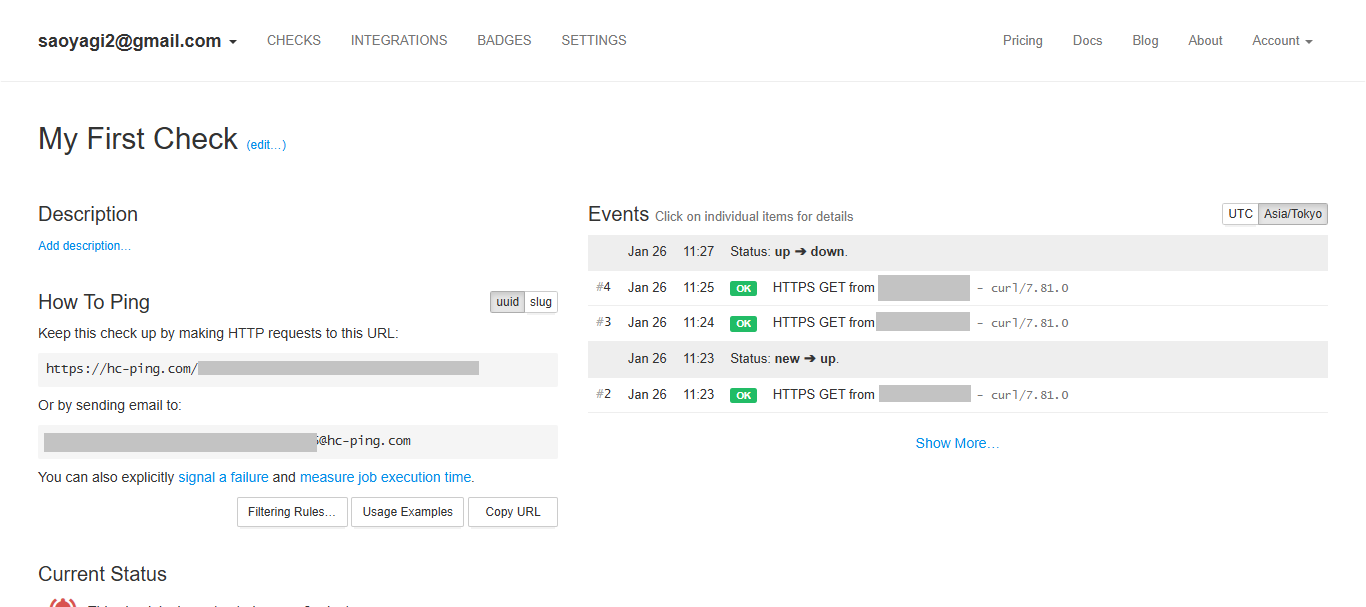Switch ping address to slug format
Viewport: 1366px width, 607px height.
coord(541,302)
